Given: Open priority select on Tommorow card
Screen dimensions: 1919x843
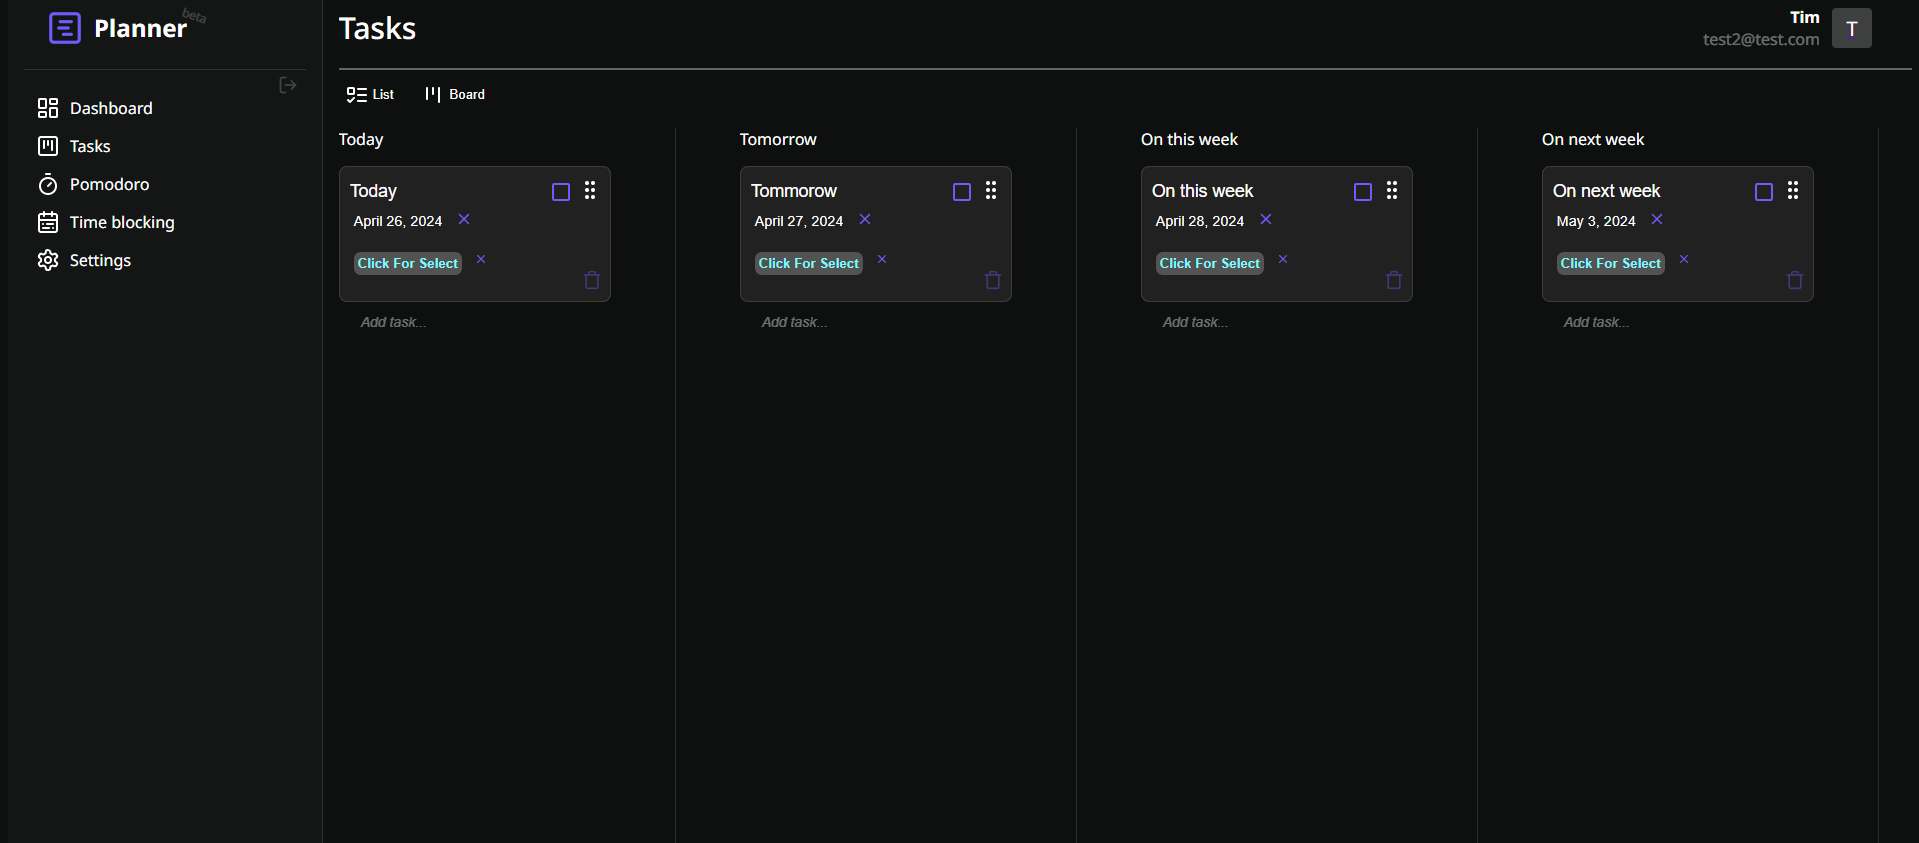Looking at the screenshot, I should coord(809,263).
